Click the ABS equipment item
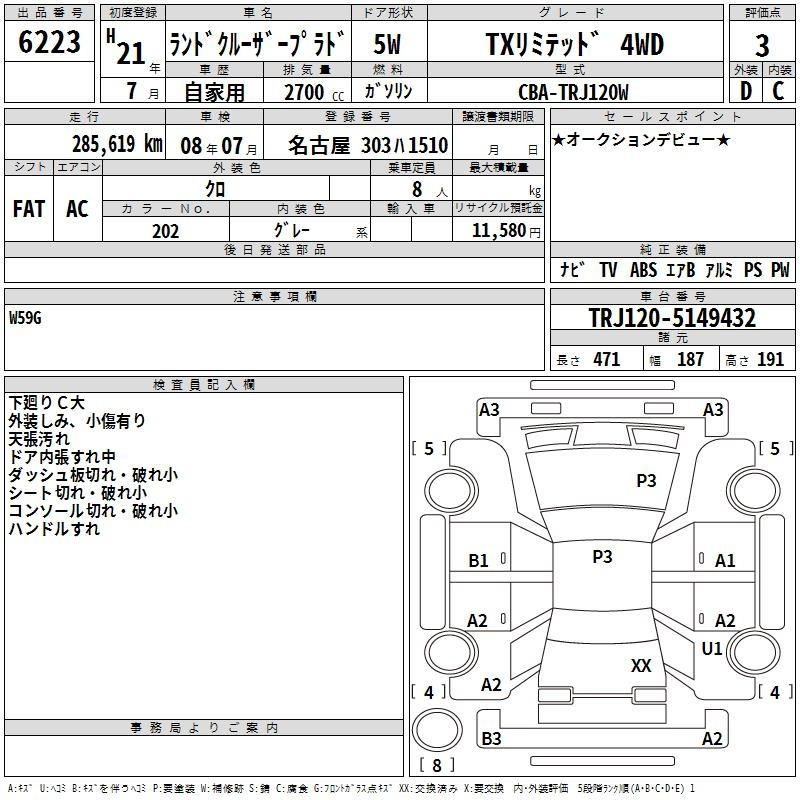Image resolution: width=800 pixels, height=800 pixels. (x=643, y=269)
